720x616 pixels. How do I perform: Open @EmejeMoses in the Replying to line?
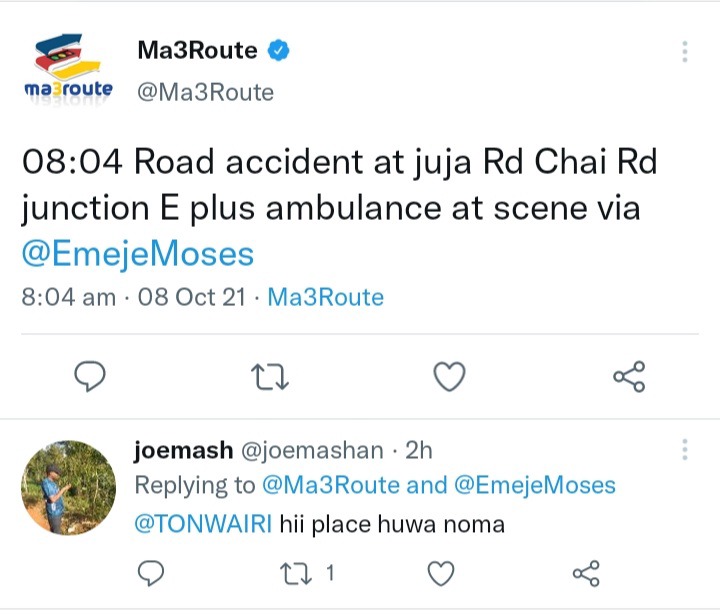click(x=535, y=485)
